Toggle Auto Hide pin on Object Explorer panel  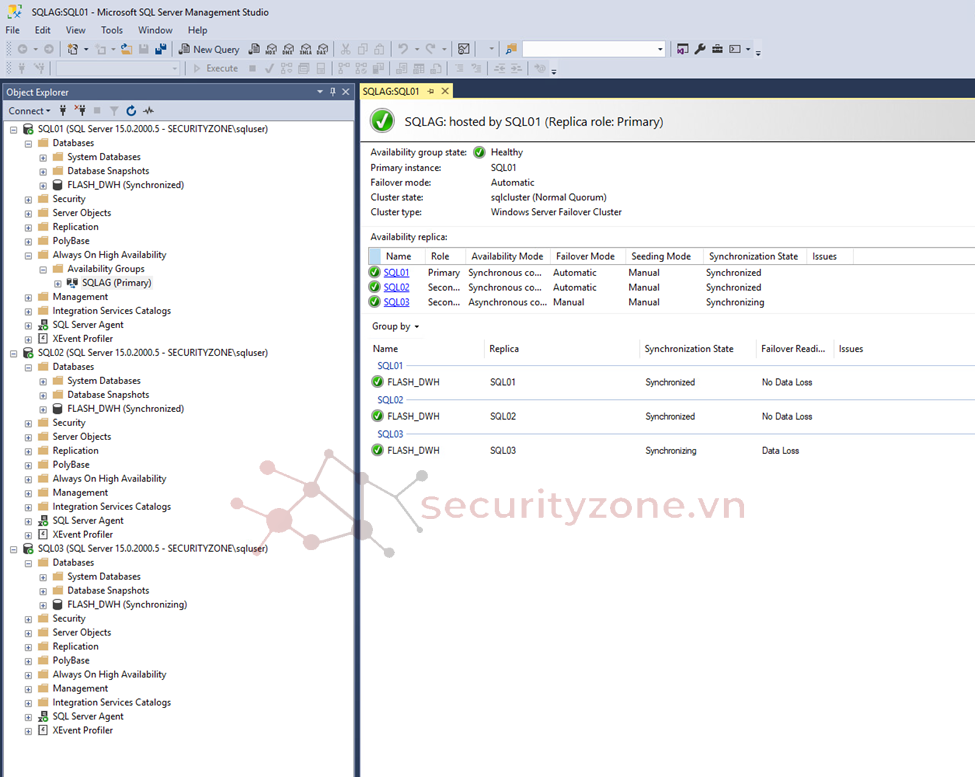click(333, 92)
